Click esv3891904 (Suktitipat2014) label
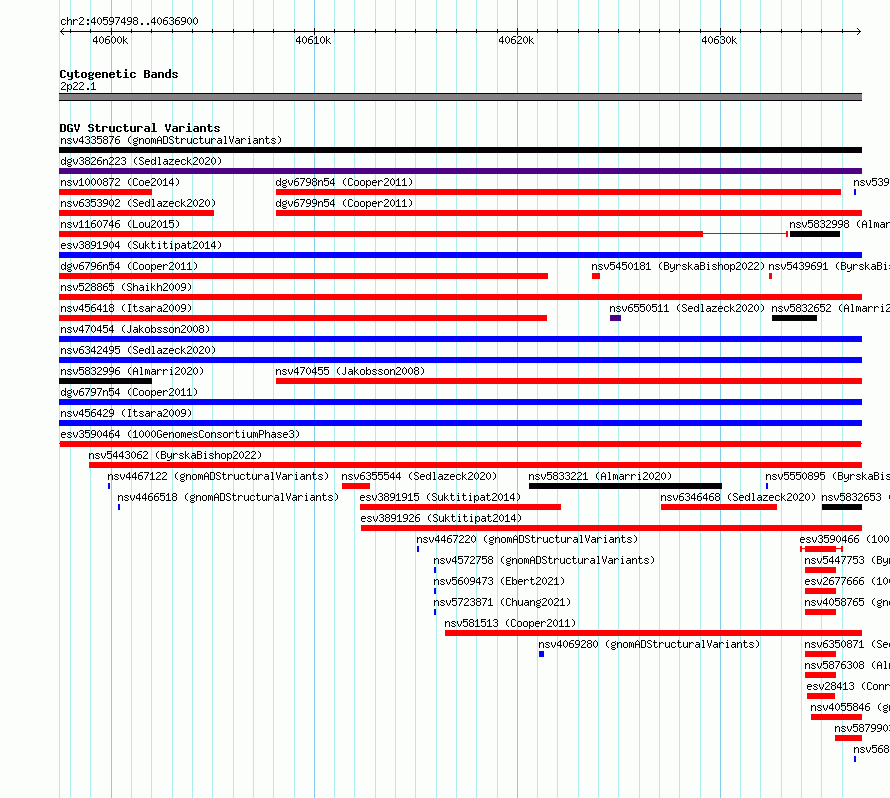890x798 pixels. 141,245
